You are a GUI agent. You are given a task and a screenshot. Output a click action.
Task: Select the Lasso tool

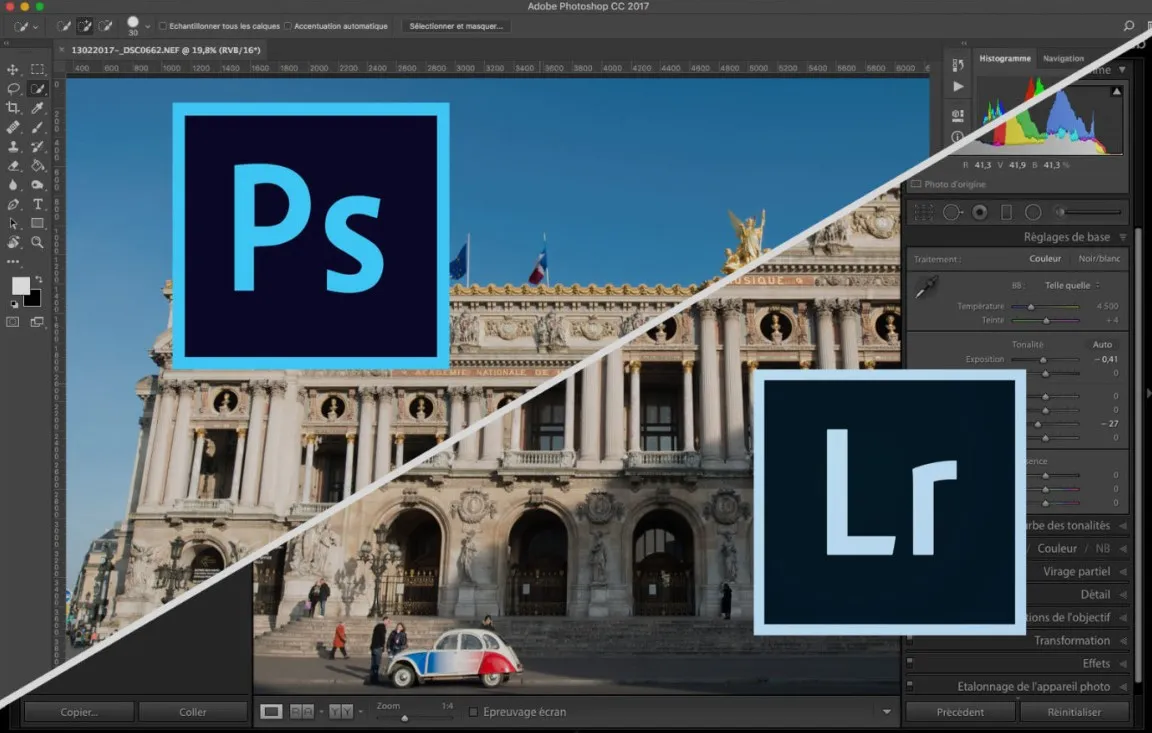[13, 89]
